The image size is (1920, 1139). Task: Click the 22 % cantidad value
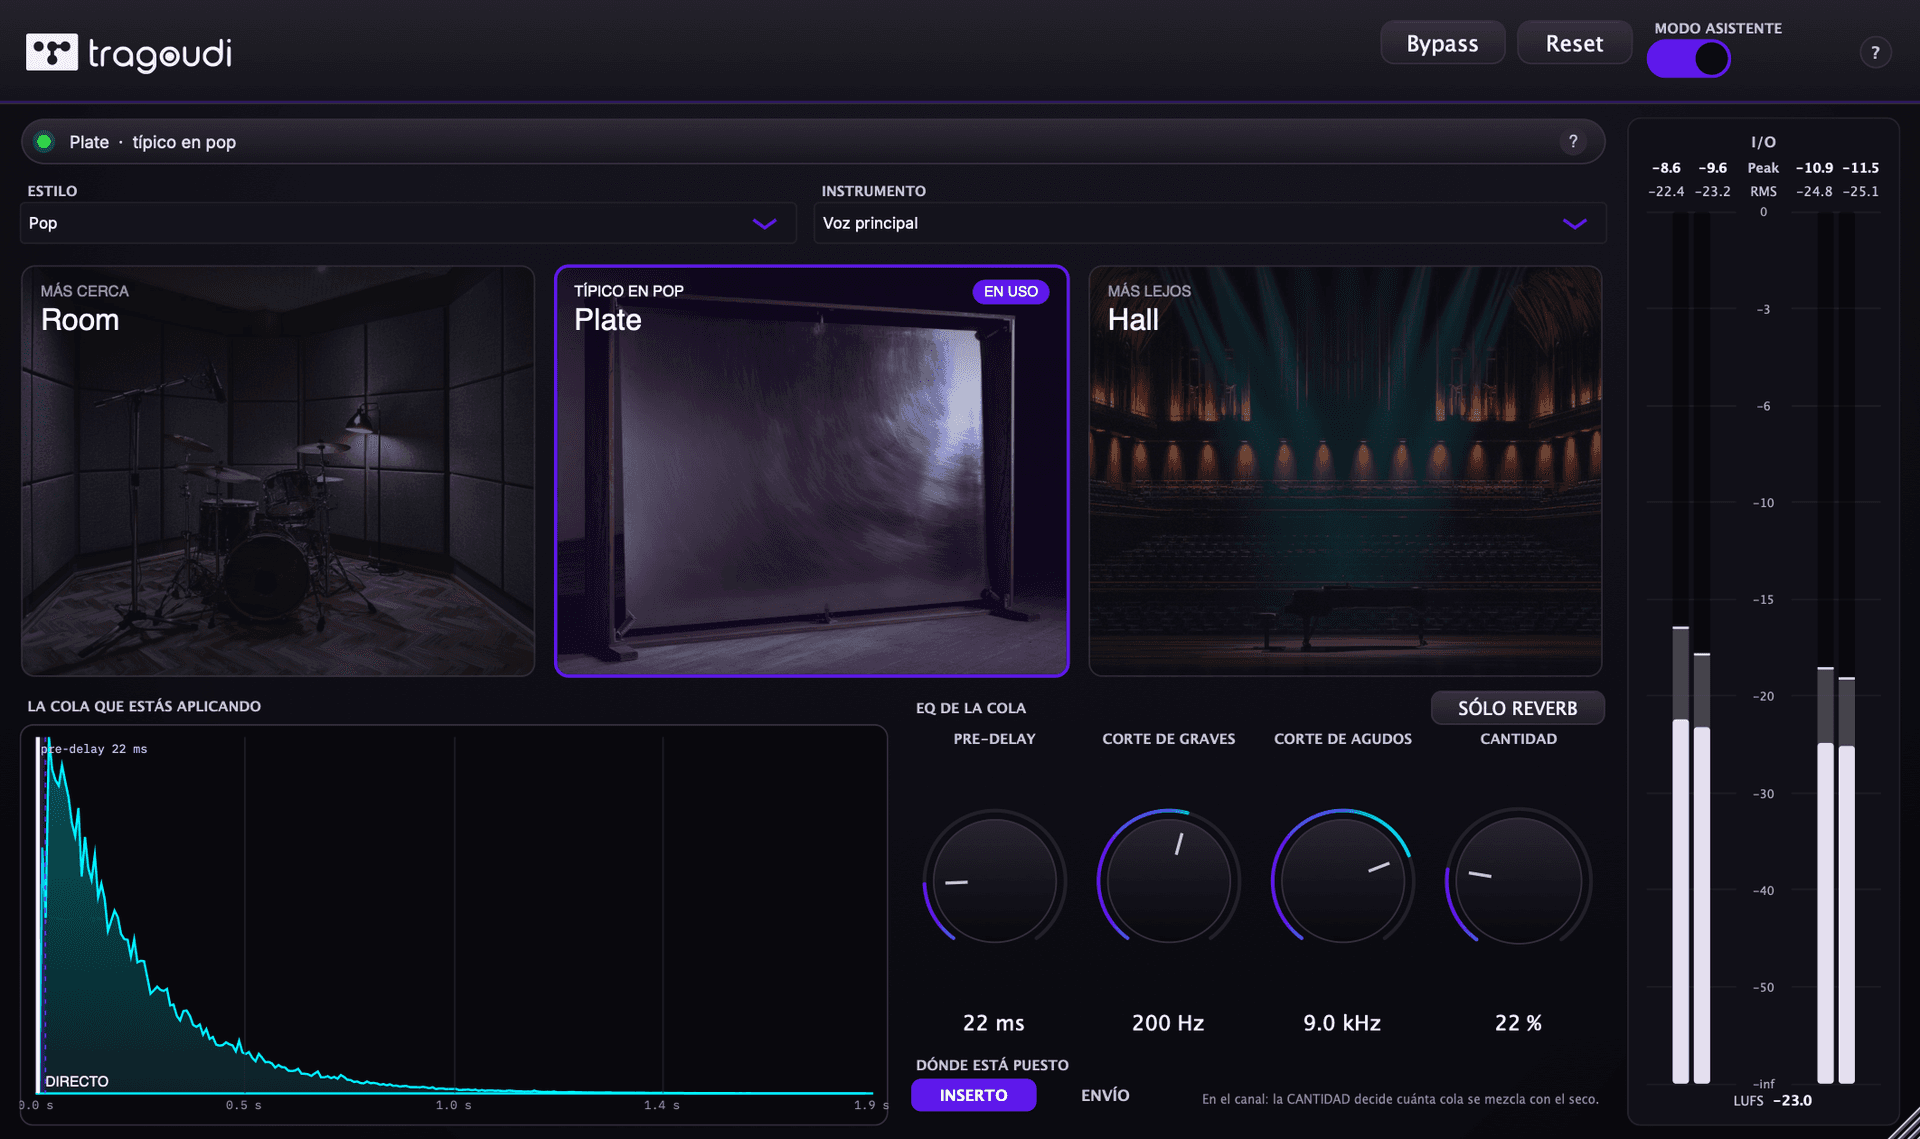coord(1518,1023)
